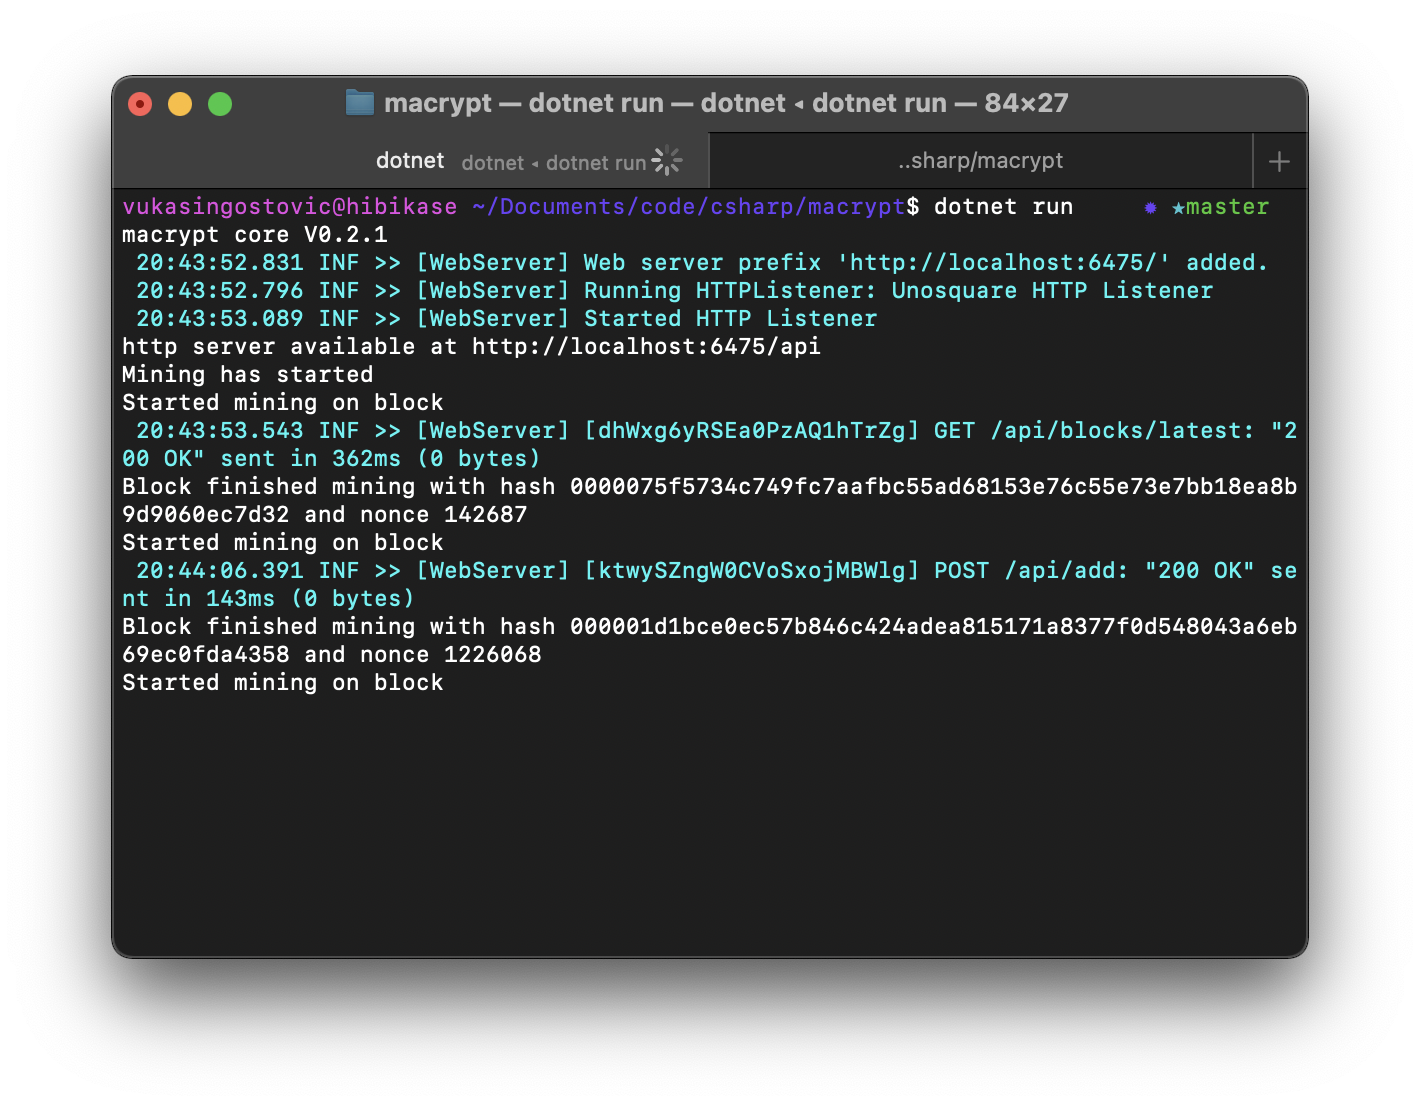Open http://localhost:6475/api link in output

[x=646, y=347]
